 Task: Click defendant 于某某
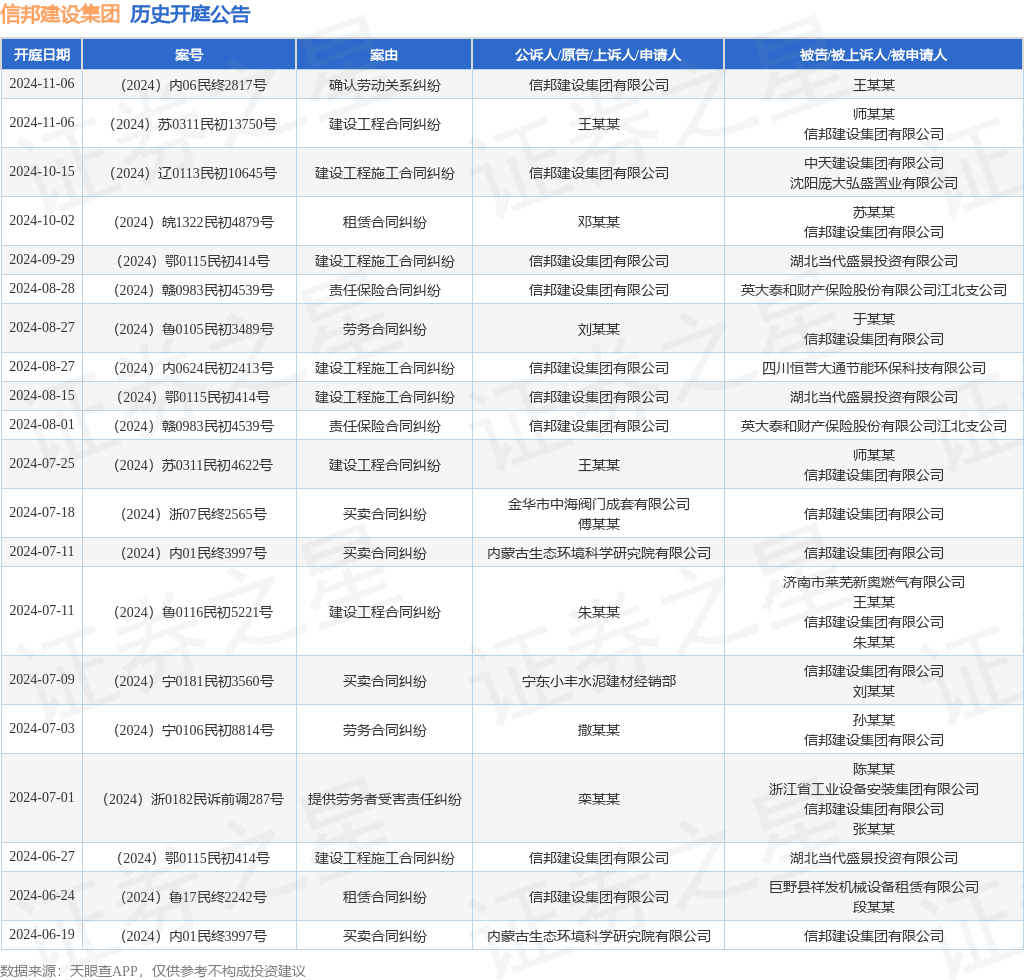pos(873,319)
